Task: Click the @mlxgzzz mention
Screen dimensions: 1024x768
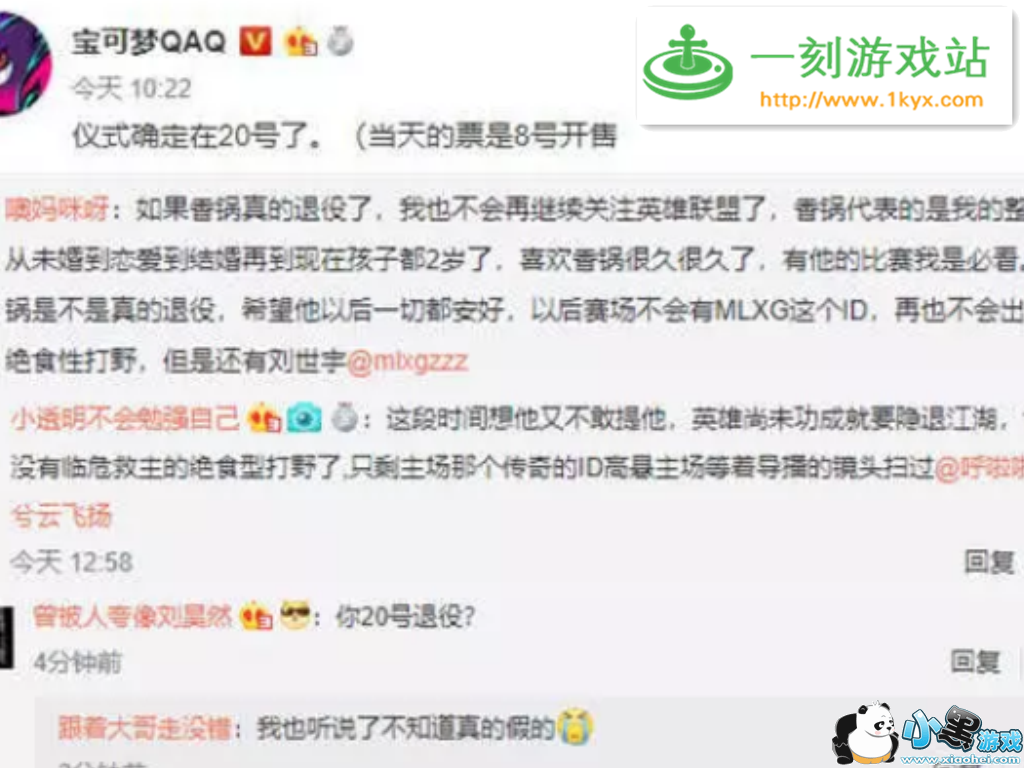Action: click(x=407, y=361)
